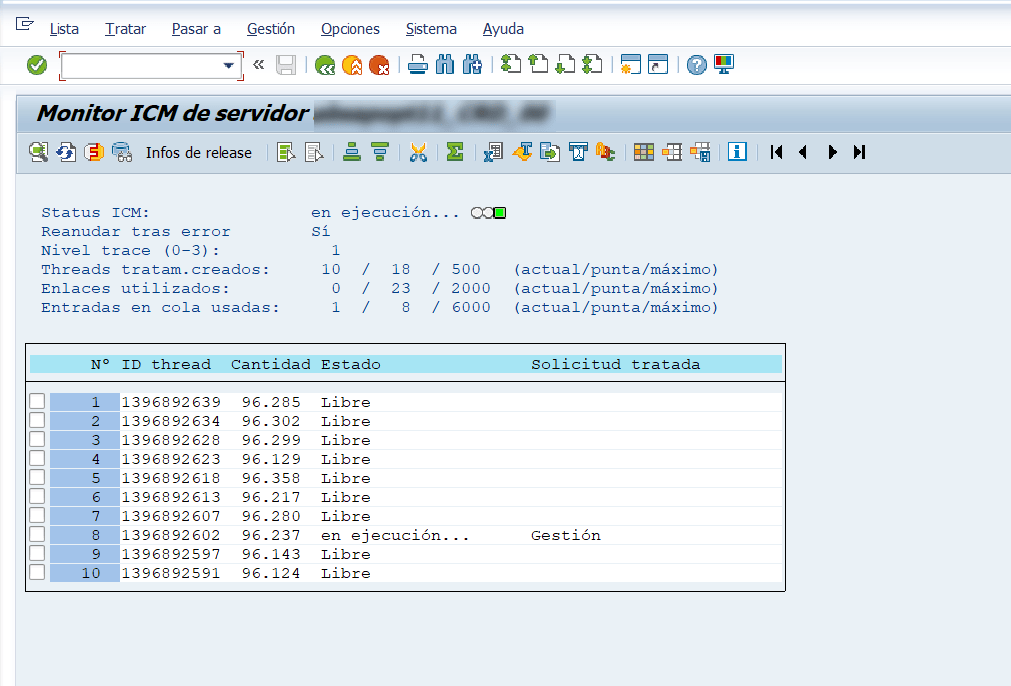1011x686 pixels.
Task: Click the Refresh icon in the application toolbar
Action: (66, 152)
